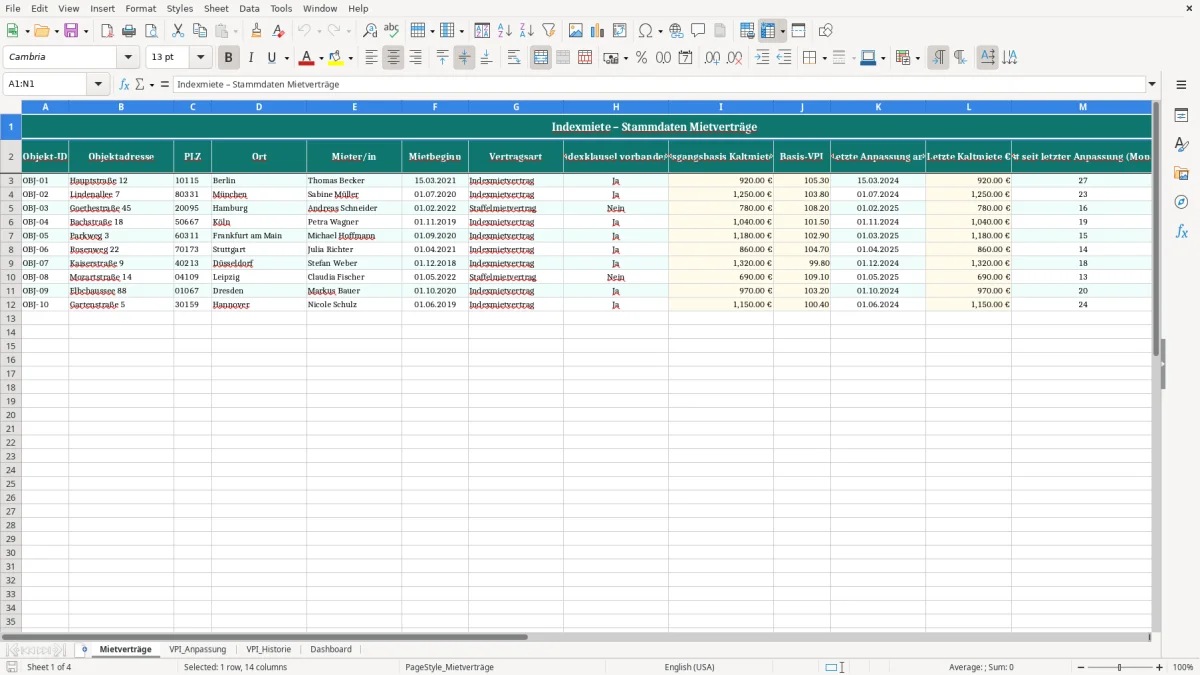Toggle the AutoFilter funnel icon
The image size is (1200, 675).
(x=548, y=31)
